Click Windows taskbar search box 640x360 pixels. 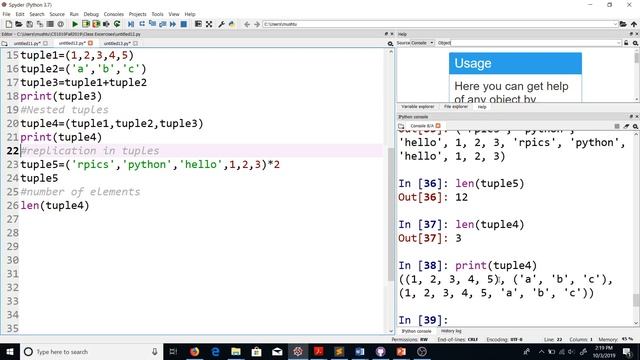(x=91, y=351)
